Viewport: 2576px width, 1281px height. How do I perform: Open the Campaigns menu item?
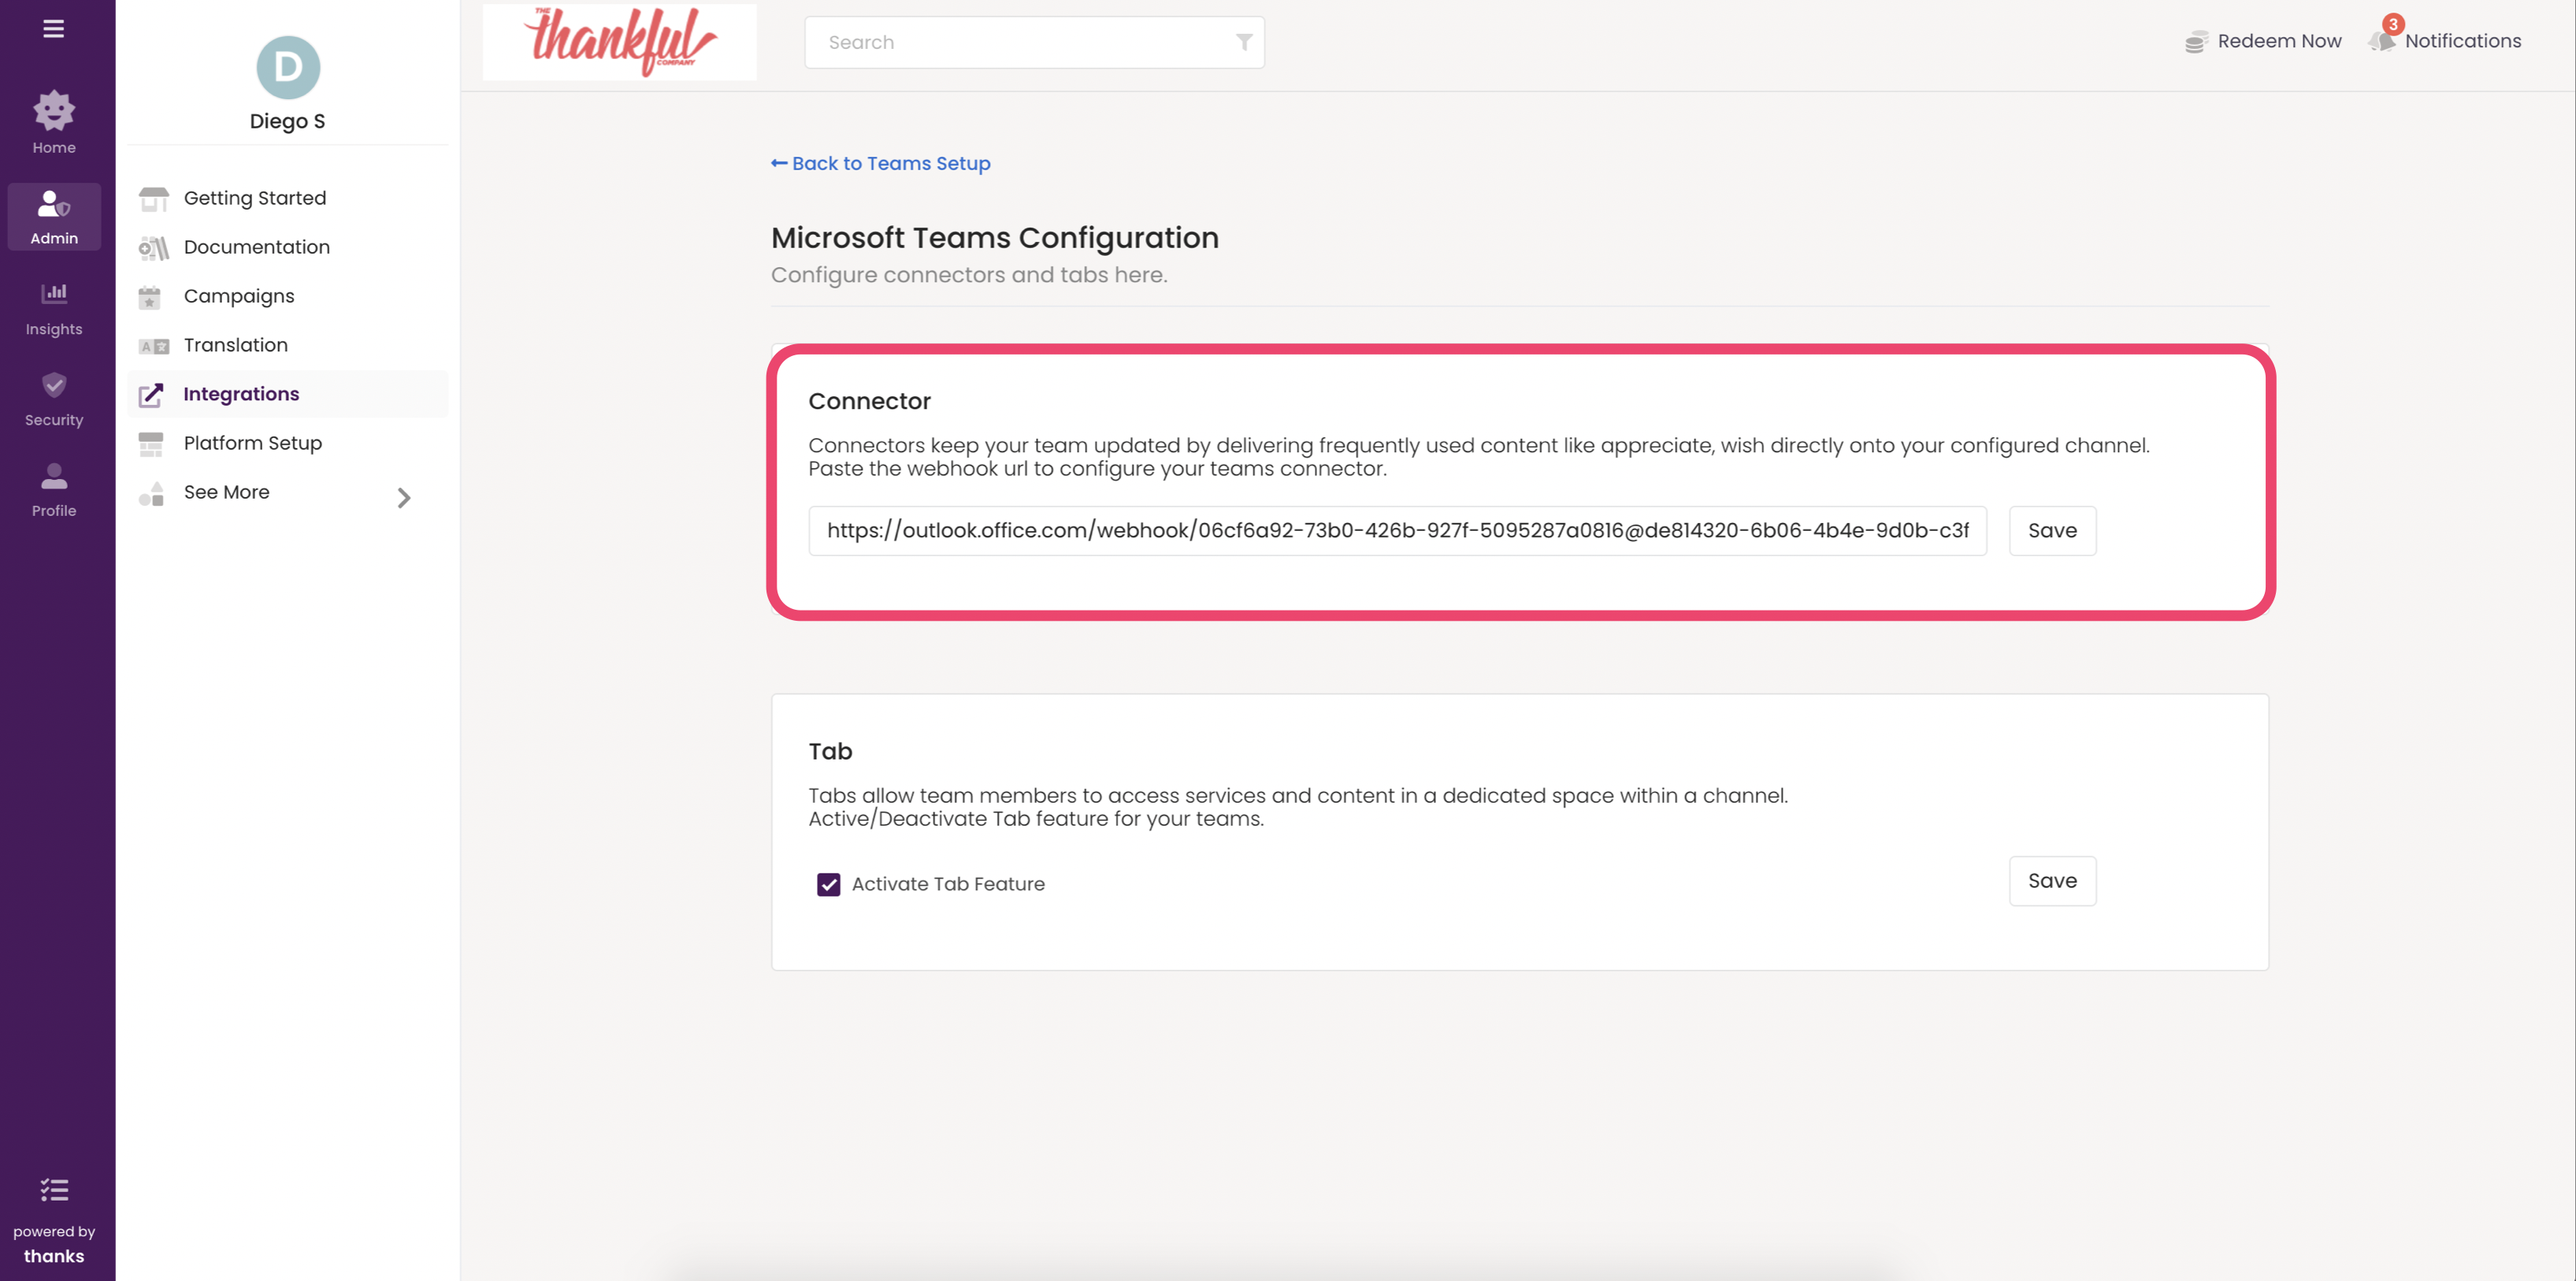tap(239, 296)
